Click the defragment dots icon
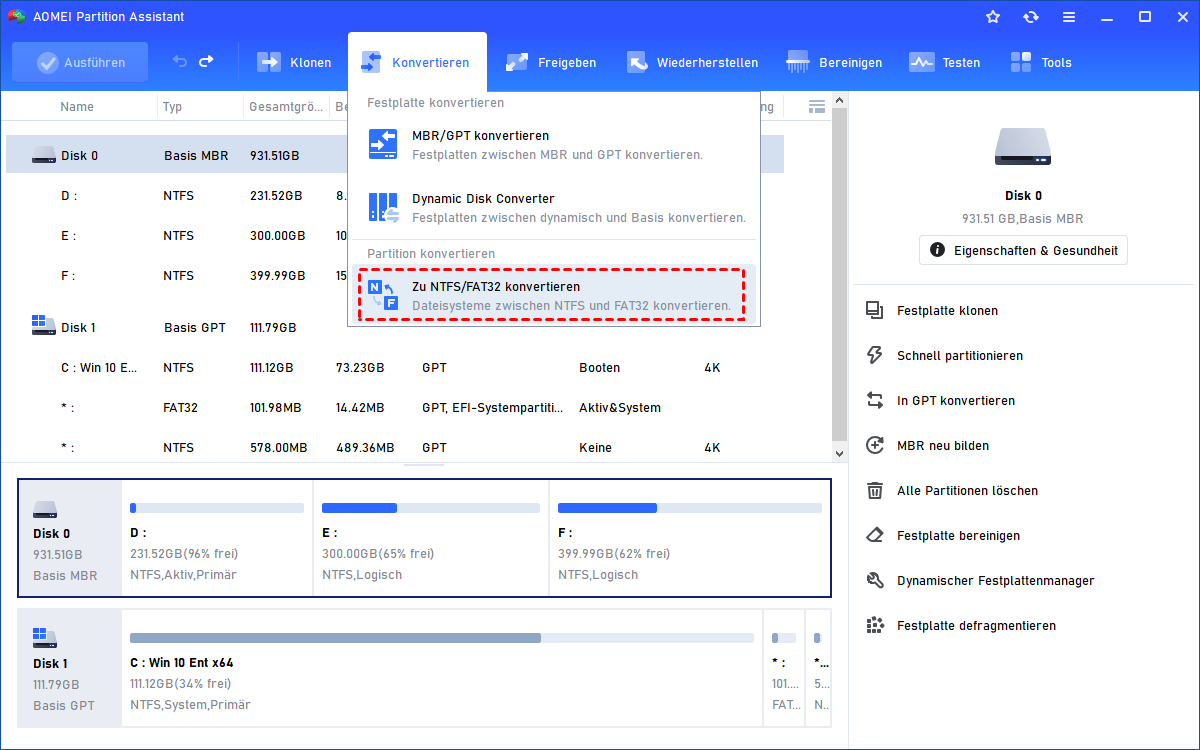This screenshot has width=1200, height=750. [x=875, y=626]
